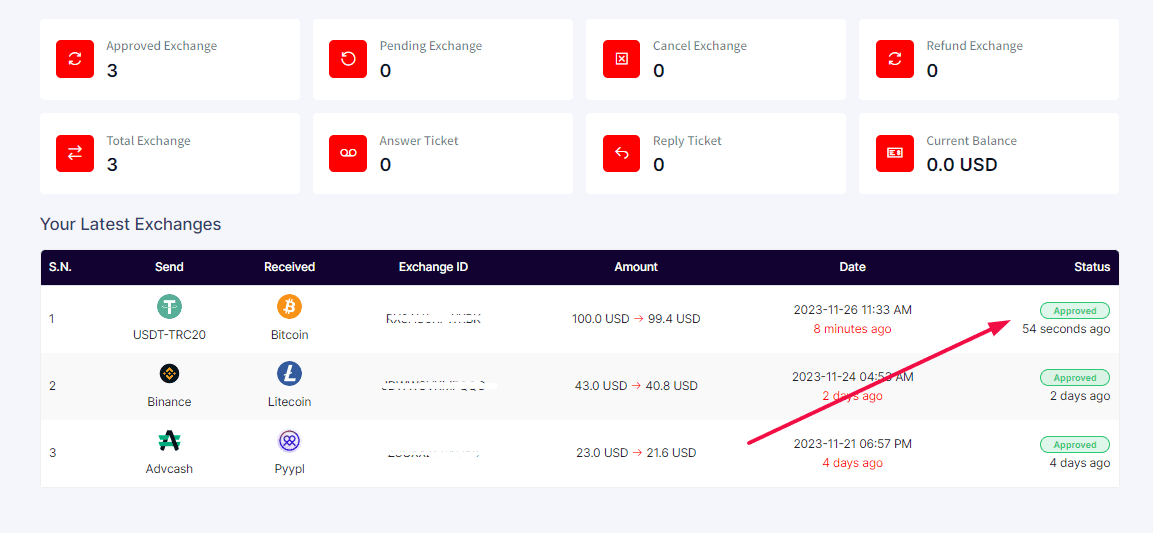The image size is (1153, 533).
Task: Click the Approved badge in Binance row
Action: pyautogui.click(x=1074, y=378)
